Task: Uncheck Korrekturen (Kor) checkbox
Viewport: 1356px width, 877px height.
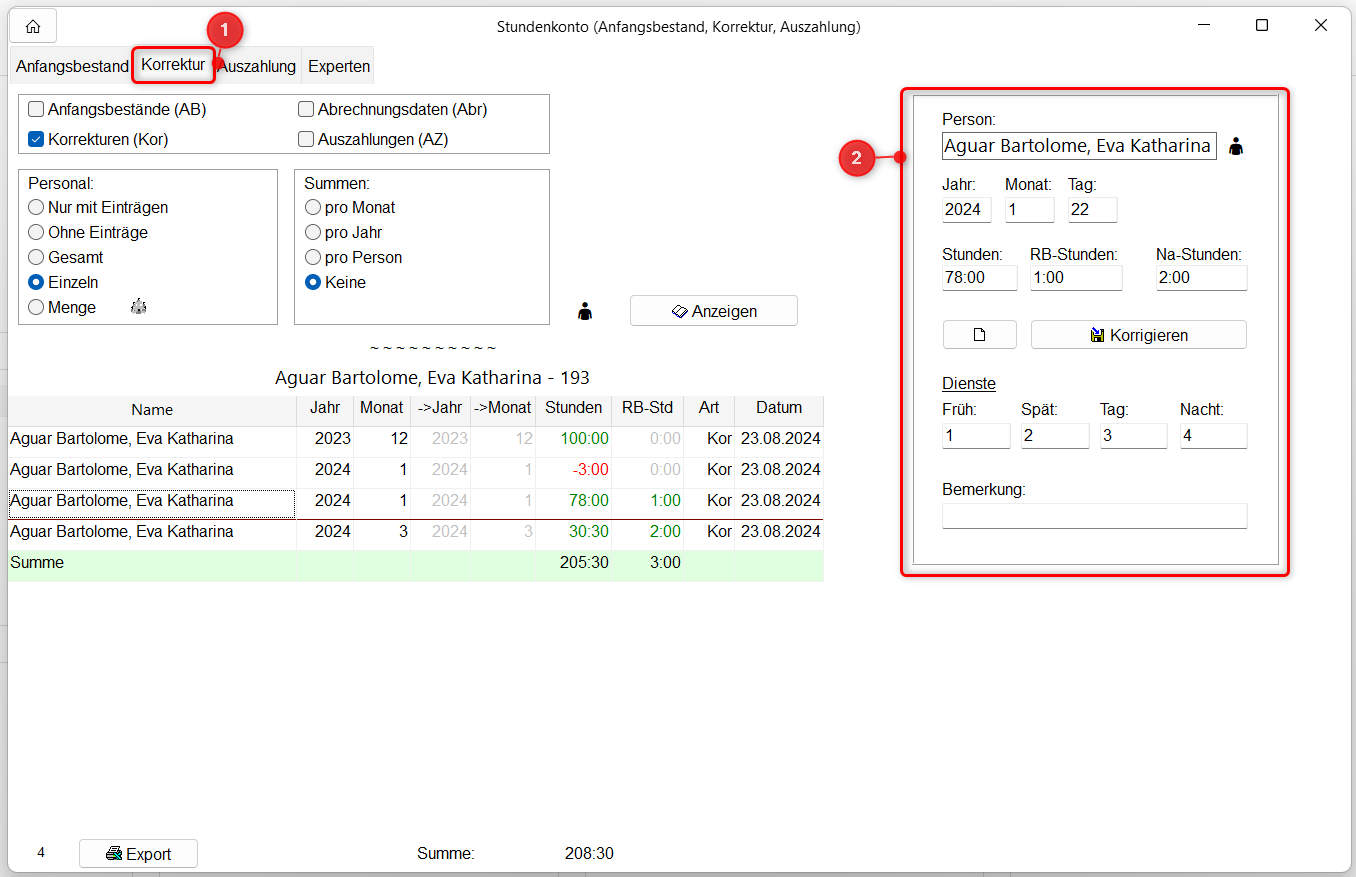Action: 37,140
